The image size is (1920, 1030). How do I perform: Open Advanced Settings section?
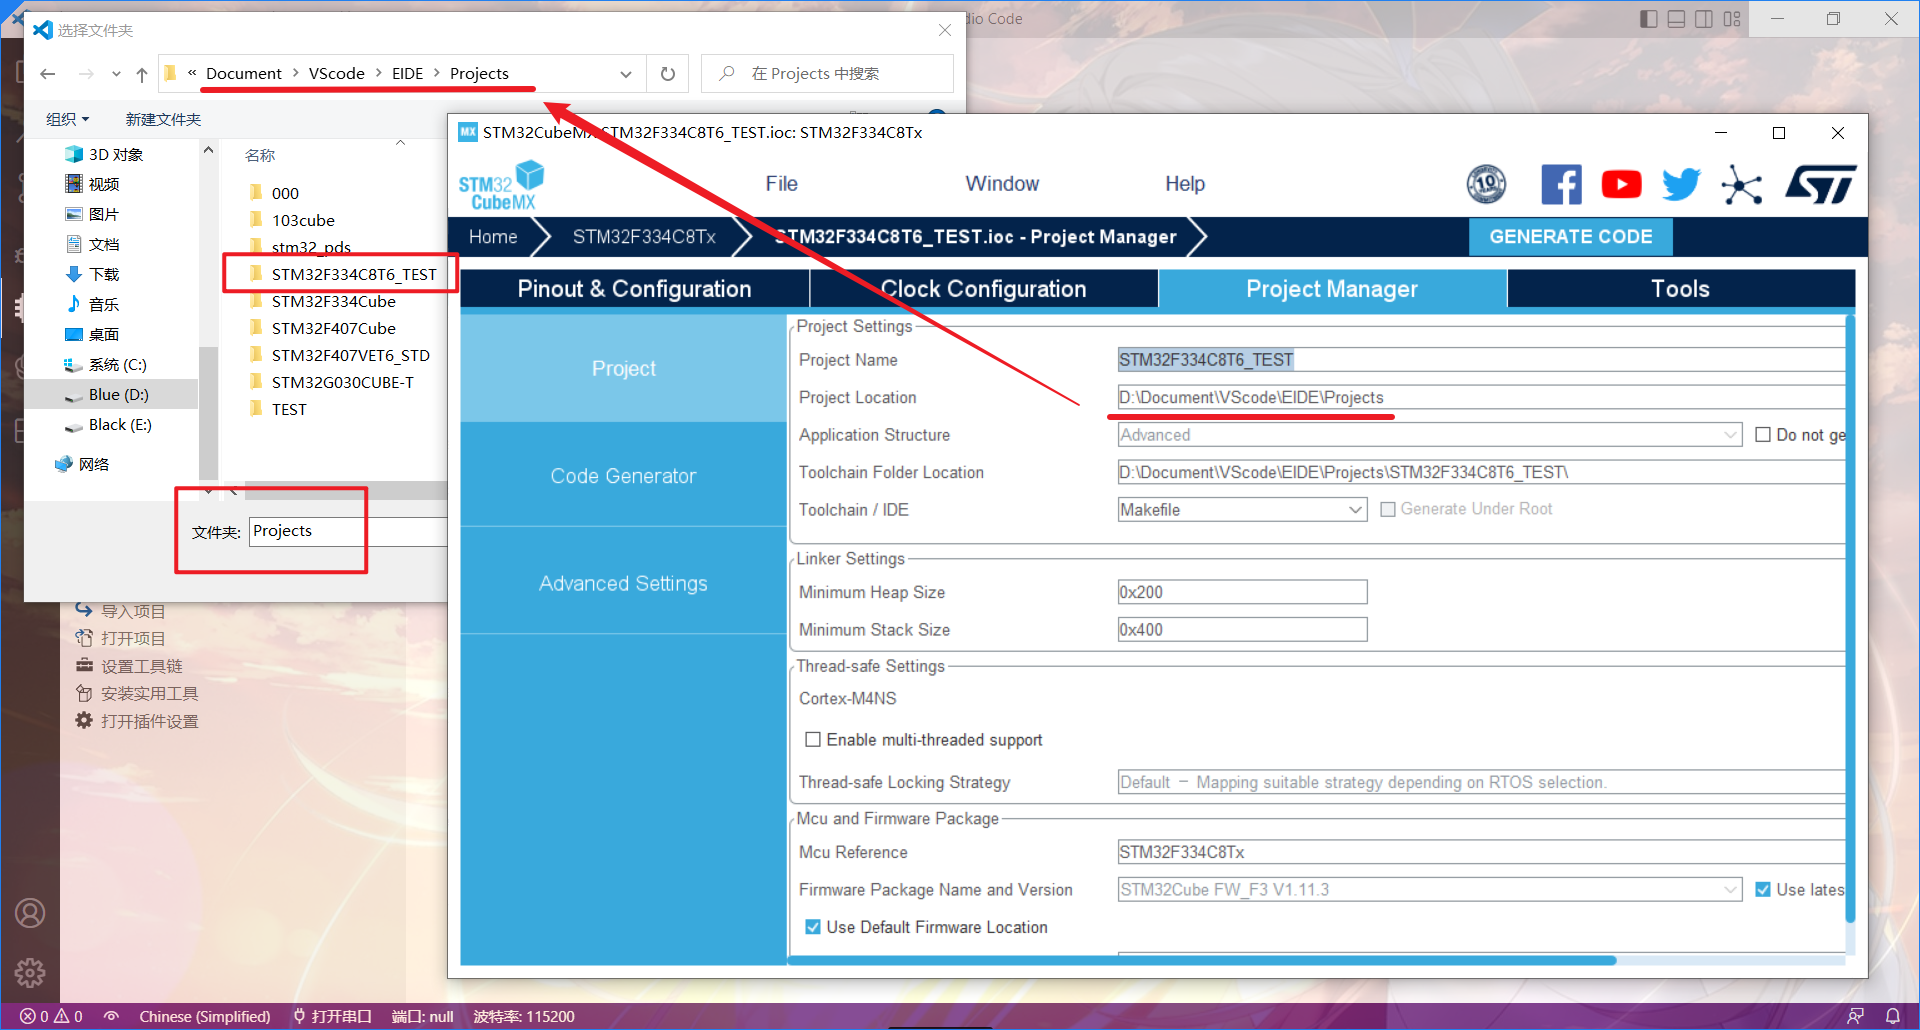[623, 584]
